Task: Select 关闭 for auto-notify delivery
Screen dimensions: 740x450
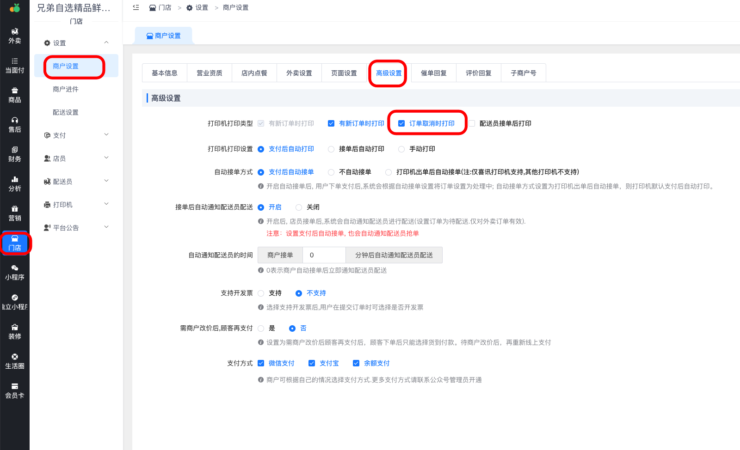Action: 298,207
